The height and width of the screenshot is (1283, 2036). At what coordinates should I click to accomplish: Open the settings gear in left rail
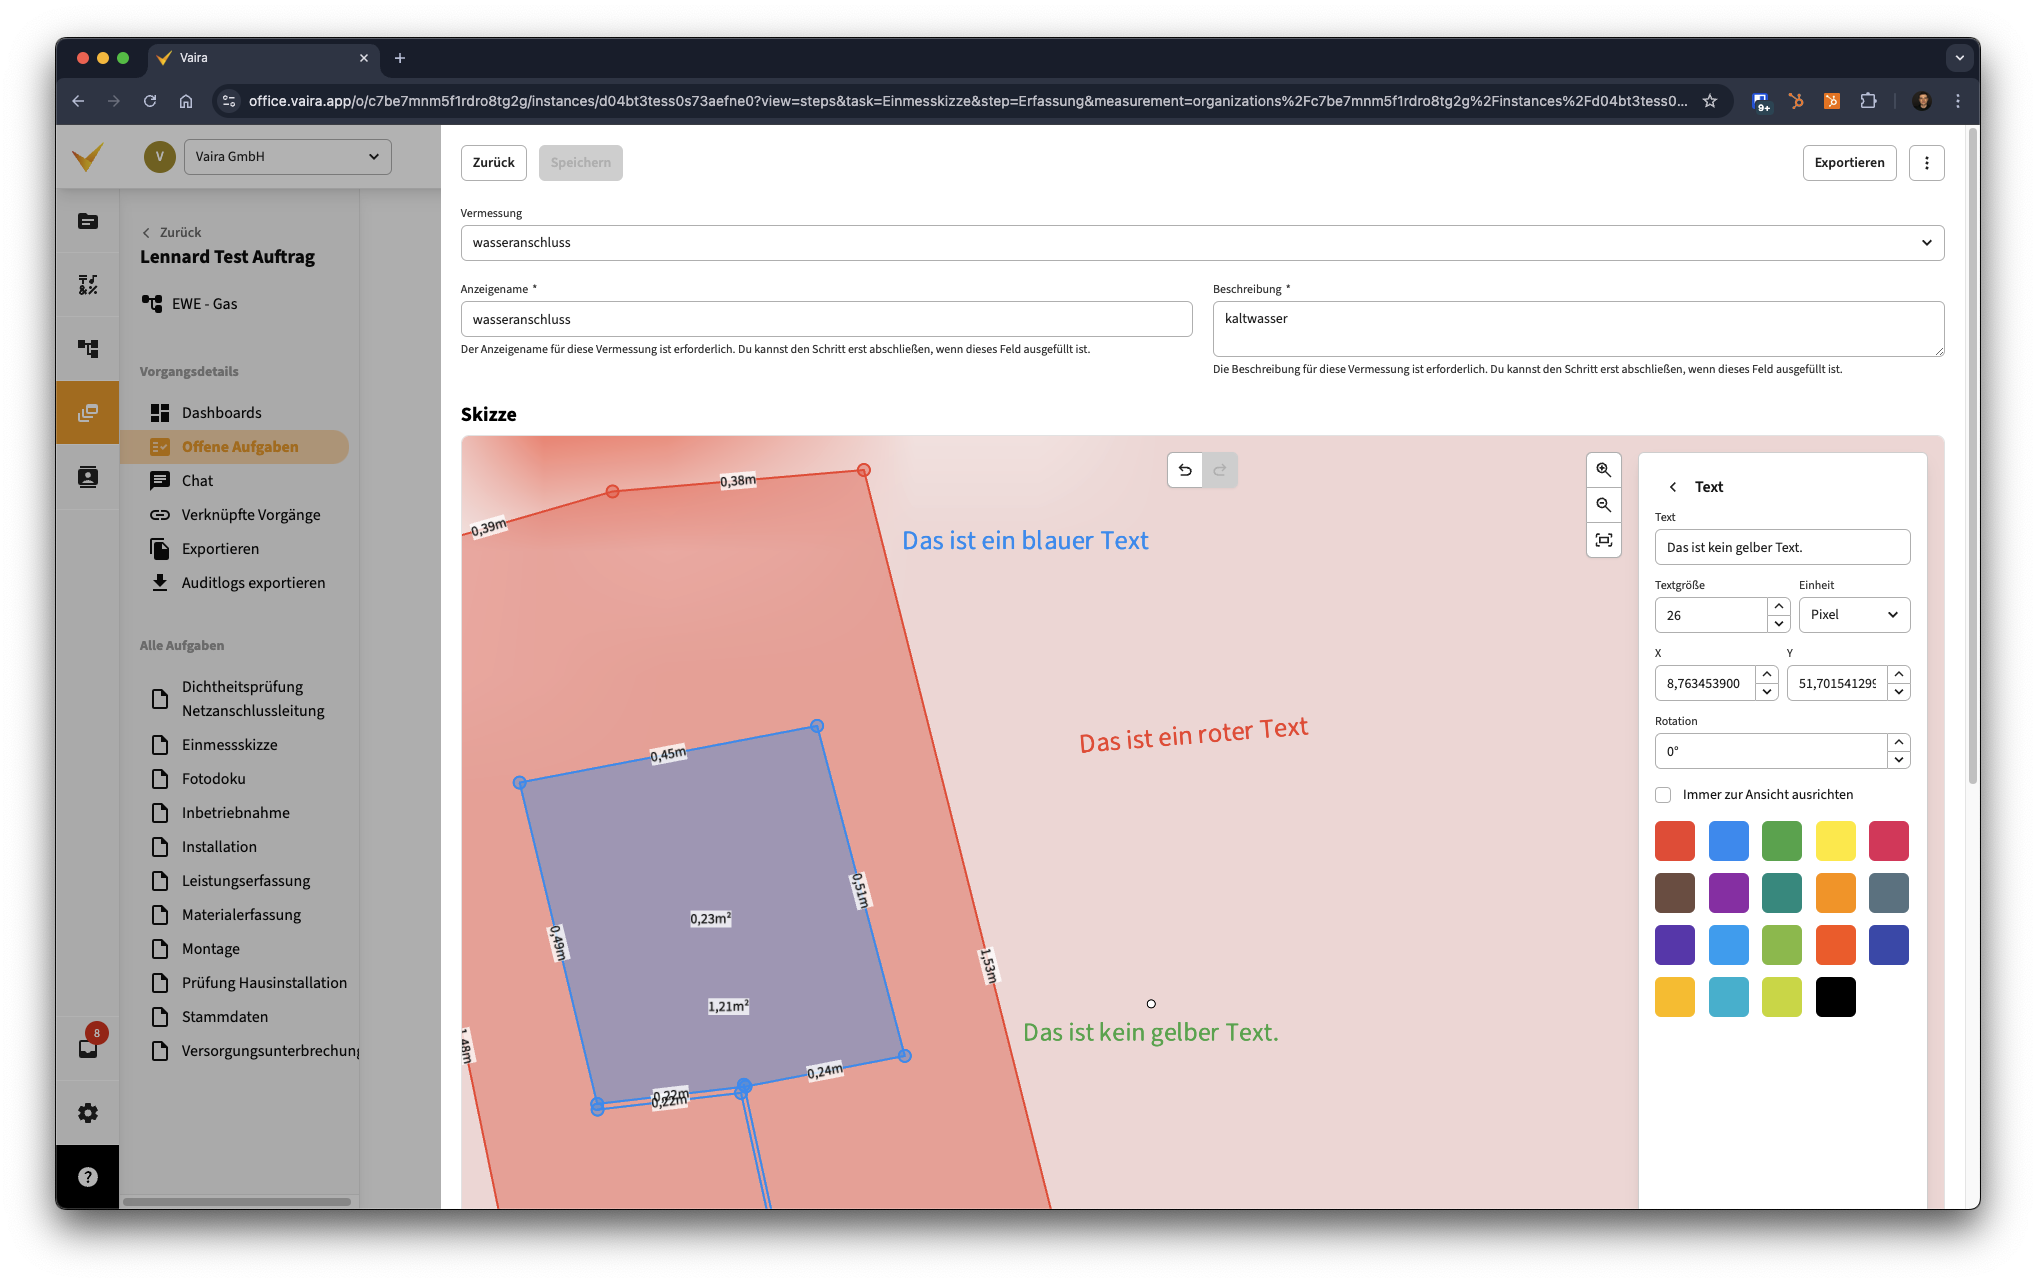(x=88, y=1113)
